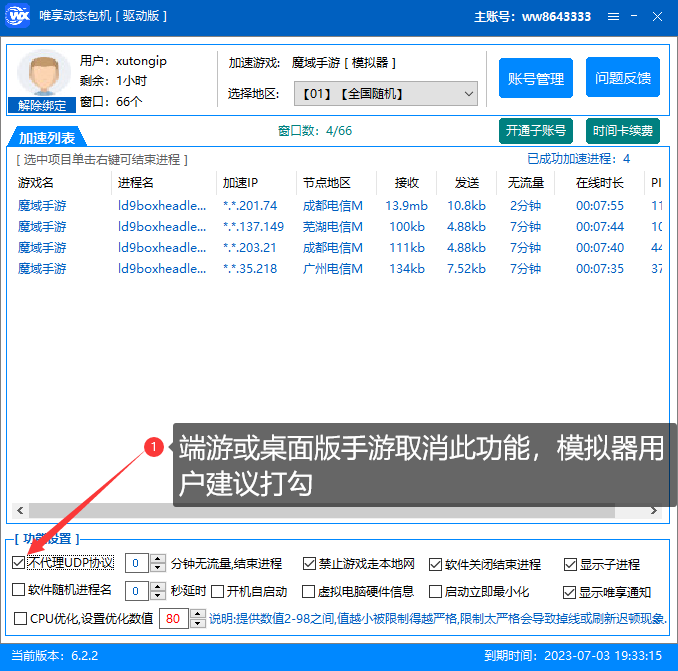Image resolution: width=678 pixels, height=671 pixels.
Task: Click right arrow of horizontal scrollbar
Action: pyautogui.click(x=653, y=511)
